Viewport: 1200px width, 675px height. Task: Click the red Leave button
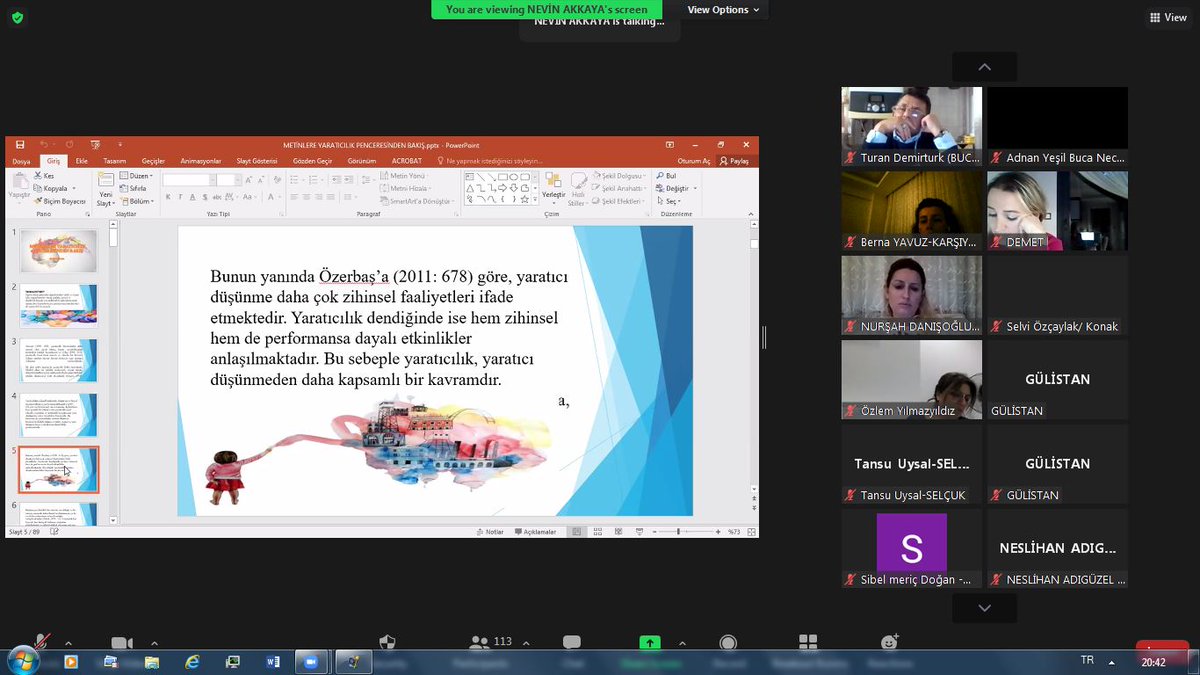1162,648
